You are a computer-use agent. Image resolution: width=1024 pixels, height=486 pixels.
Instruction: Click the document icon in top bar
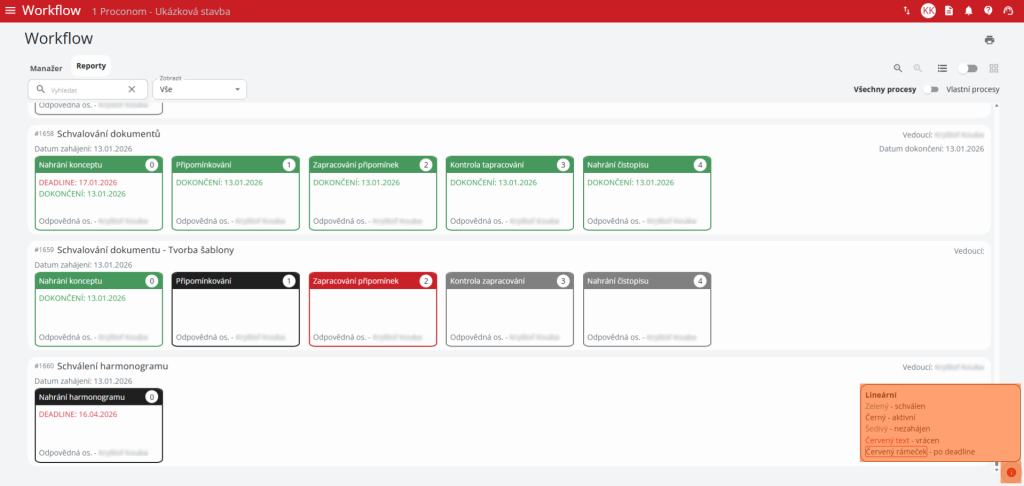[949, 11]
